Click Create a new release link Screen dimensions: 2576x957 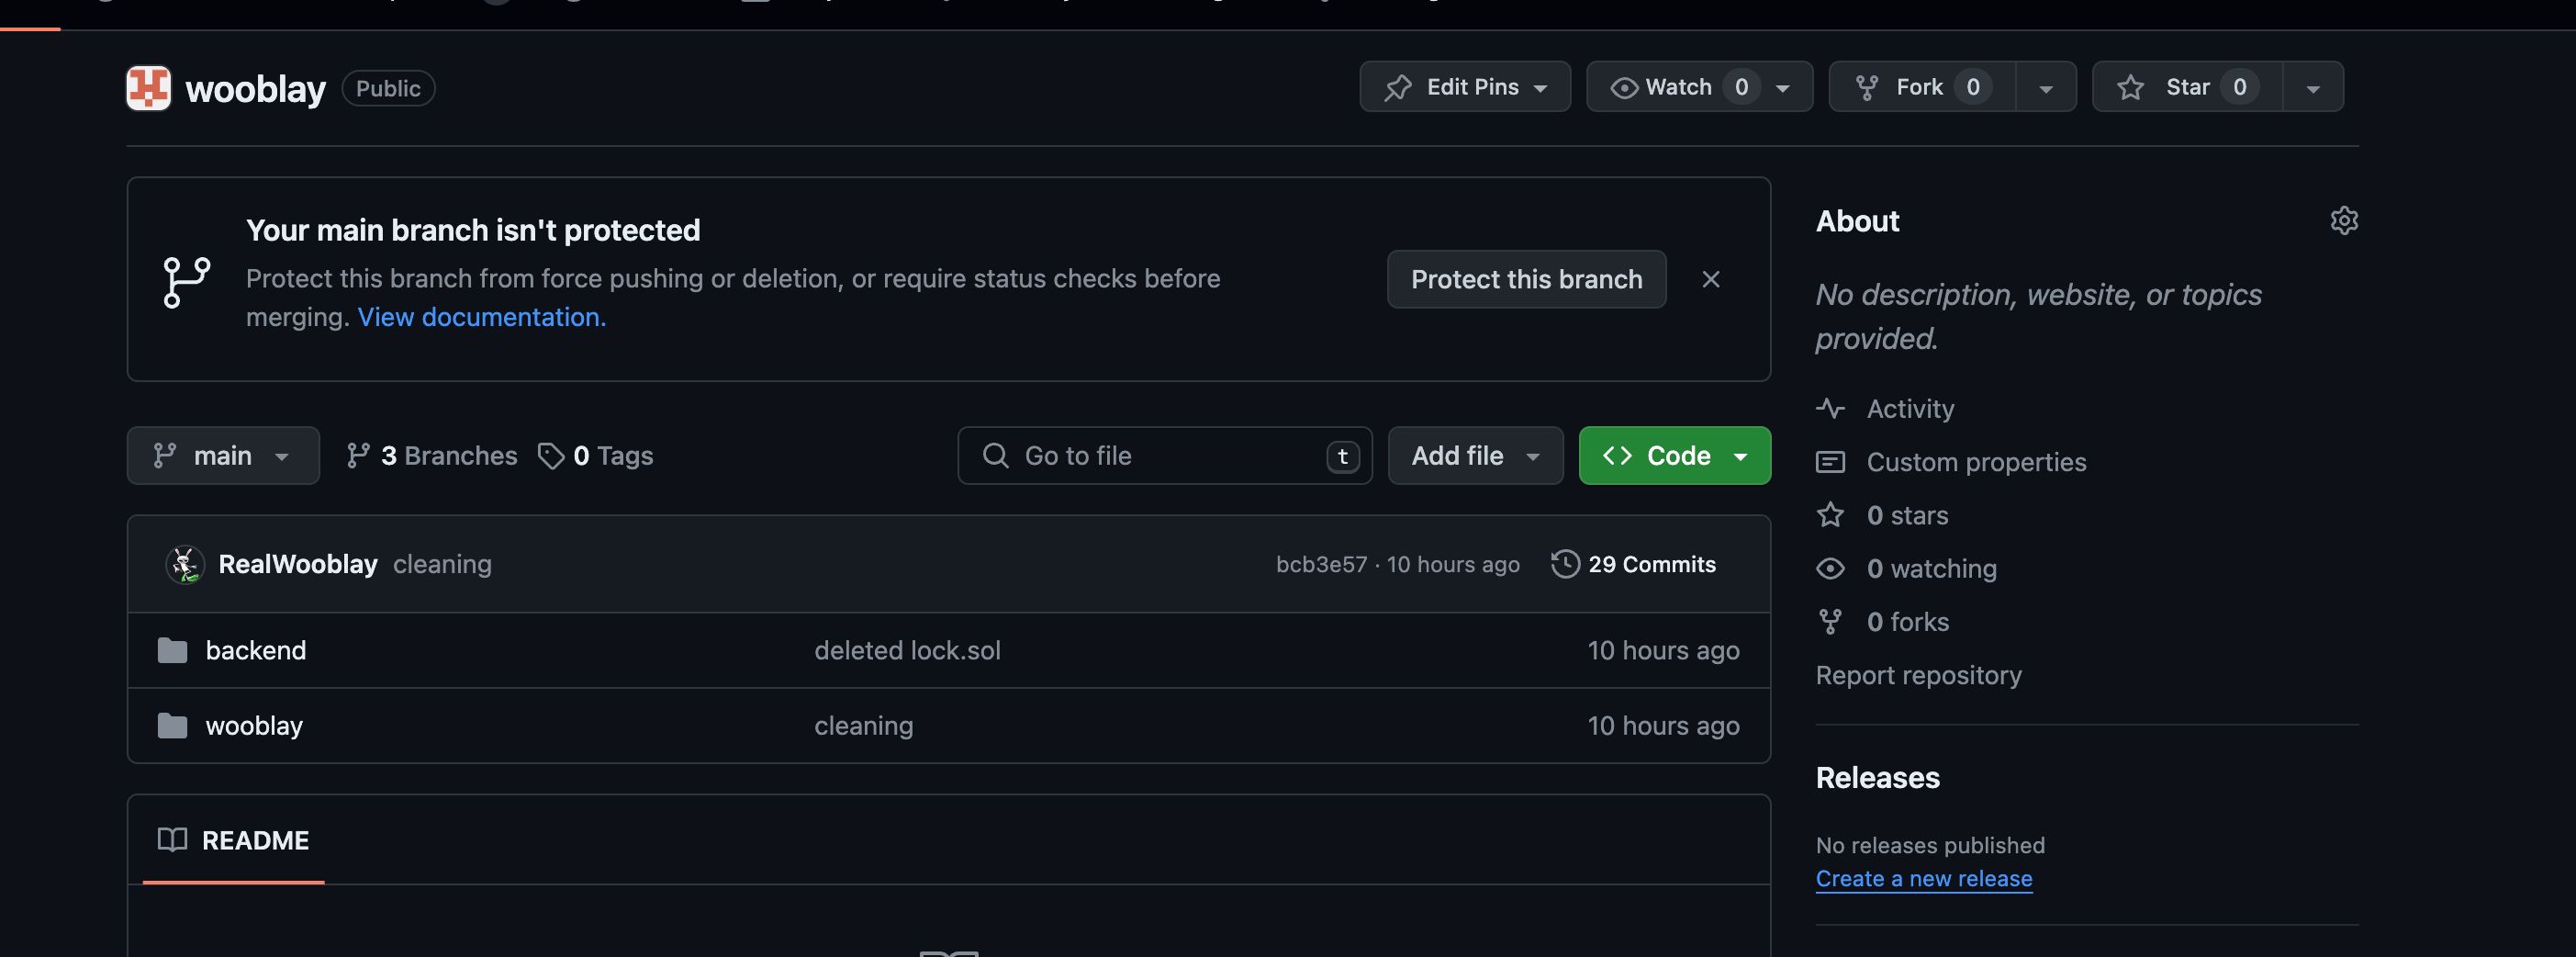pyautogui.click(x=1924, y=878)
